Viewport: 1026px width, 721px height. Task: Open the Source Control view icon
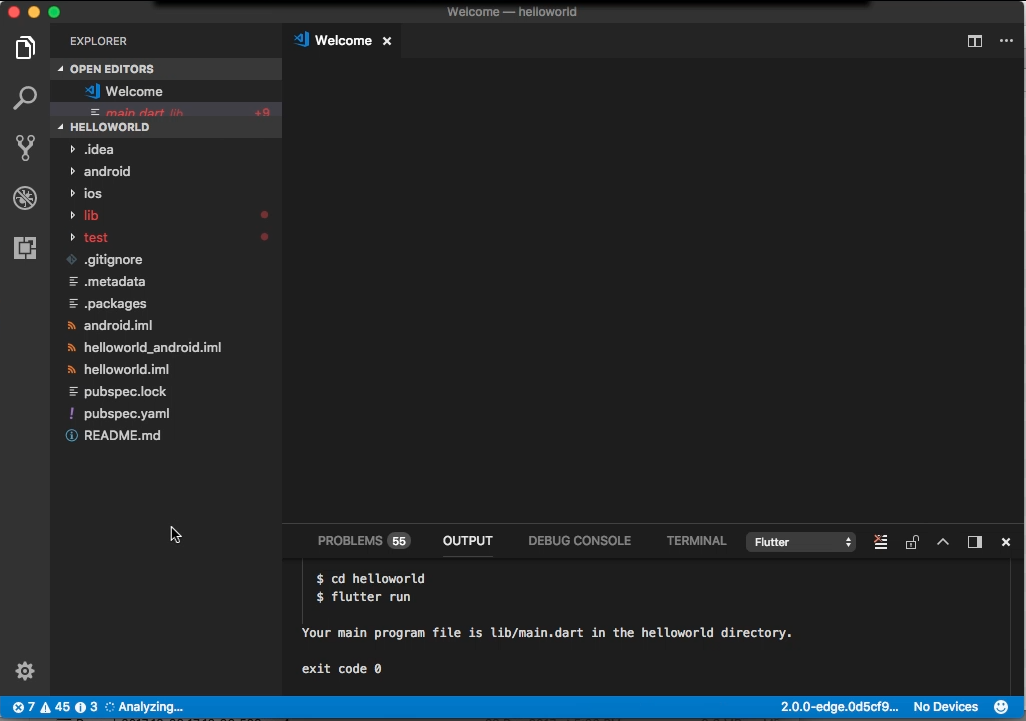coord(25,148)
